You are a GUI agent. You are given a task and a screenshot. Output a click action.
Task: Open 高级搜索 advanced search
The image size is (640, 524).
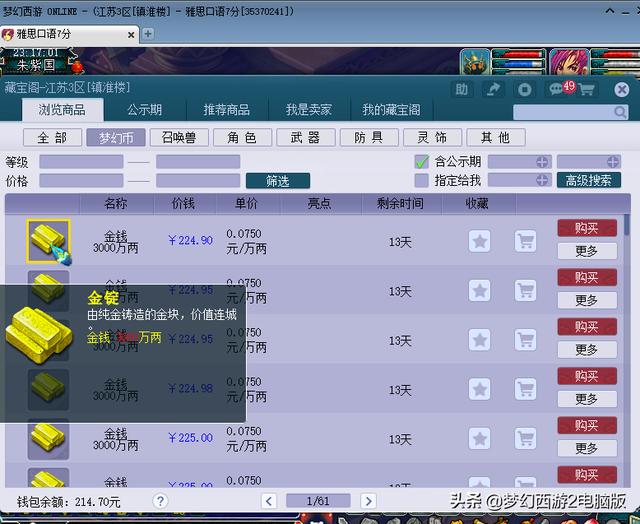pyautogui.click(x=589, y=180)
